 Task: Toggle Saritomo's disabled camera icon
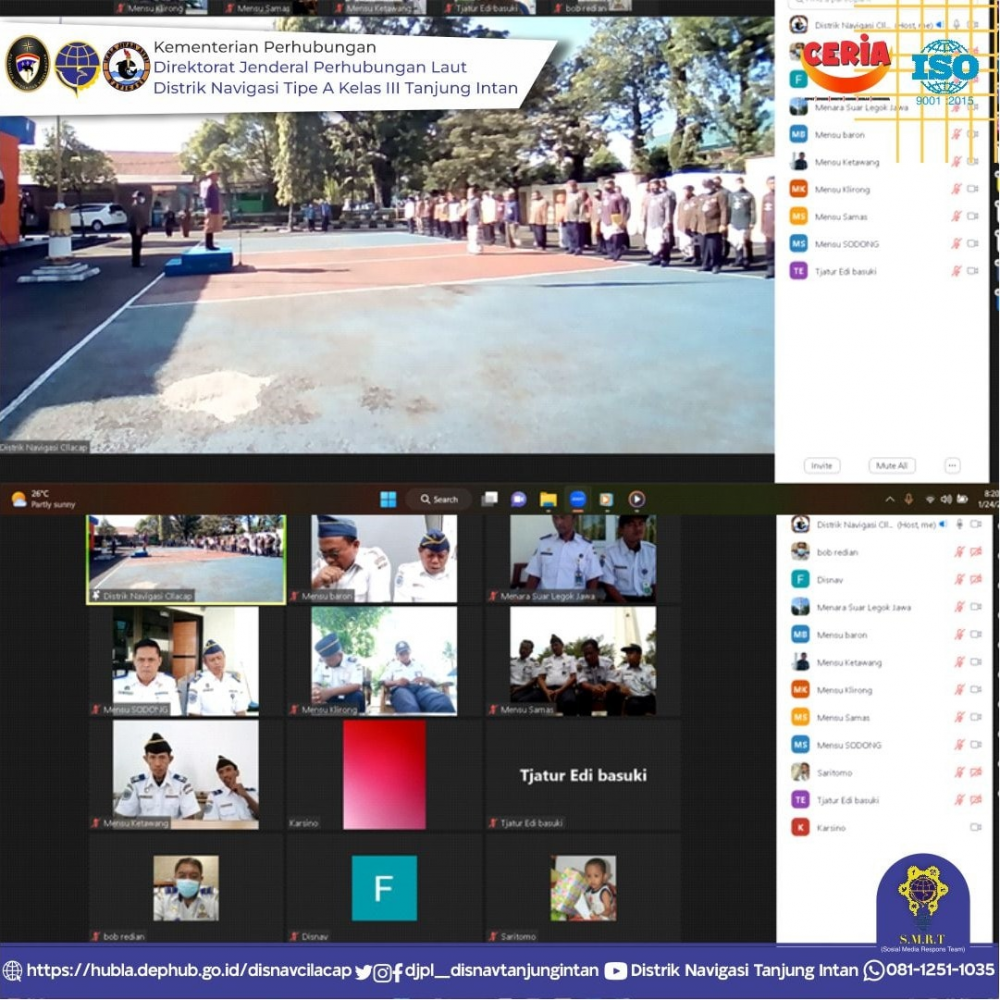pos(976,772)
